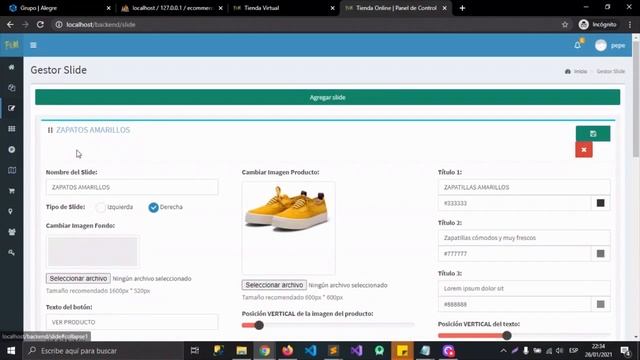Click the background image preview thumbnail
The width and height of the screenshot is (640, 360).
tap(93, 251)
